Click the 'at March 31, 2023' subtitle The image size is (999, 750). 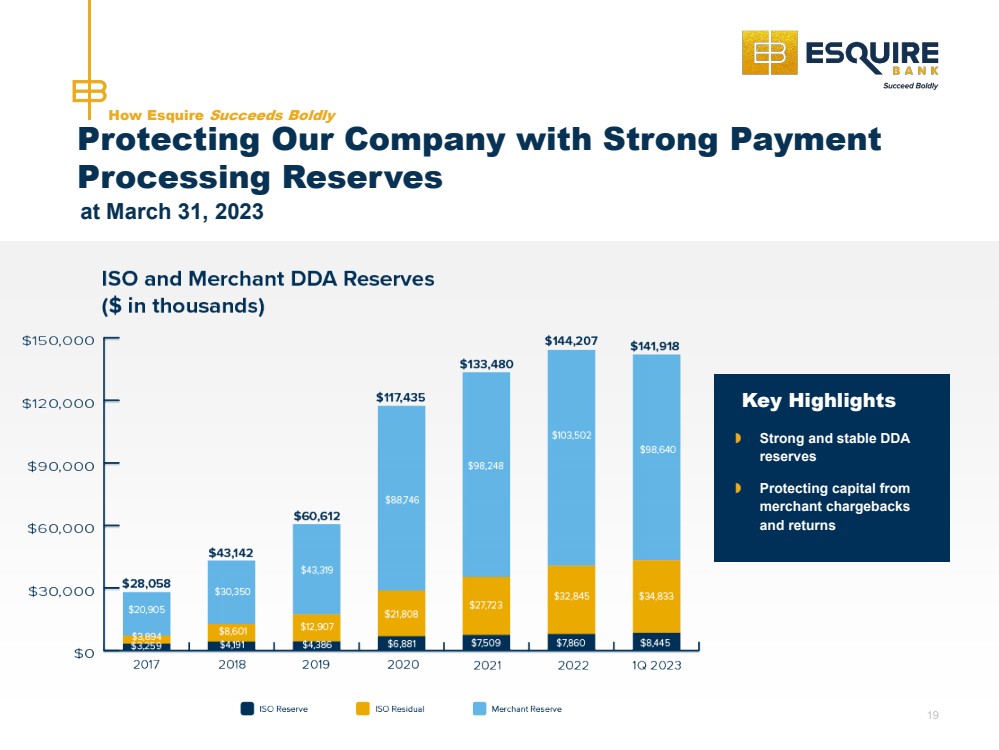pyautogui.click(x=172, y=212)
